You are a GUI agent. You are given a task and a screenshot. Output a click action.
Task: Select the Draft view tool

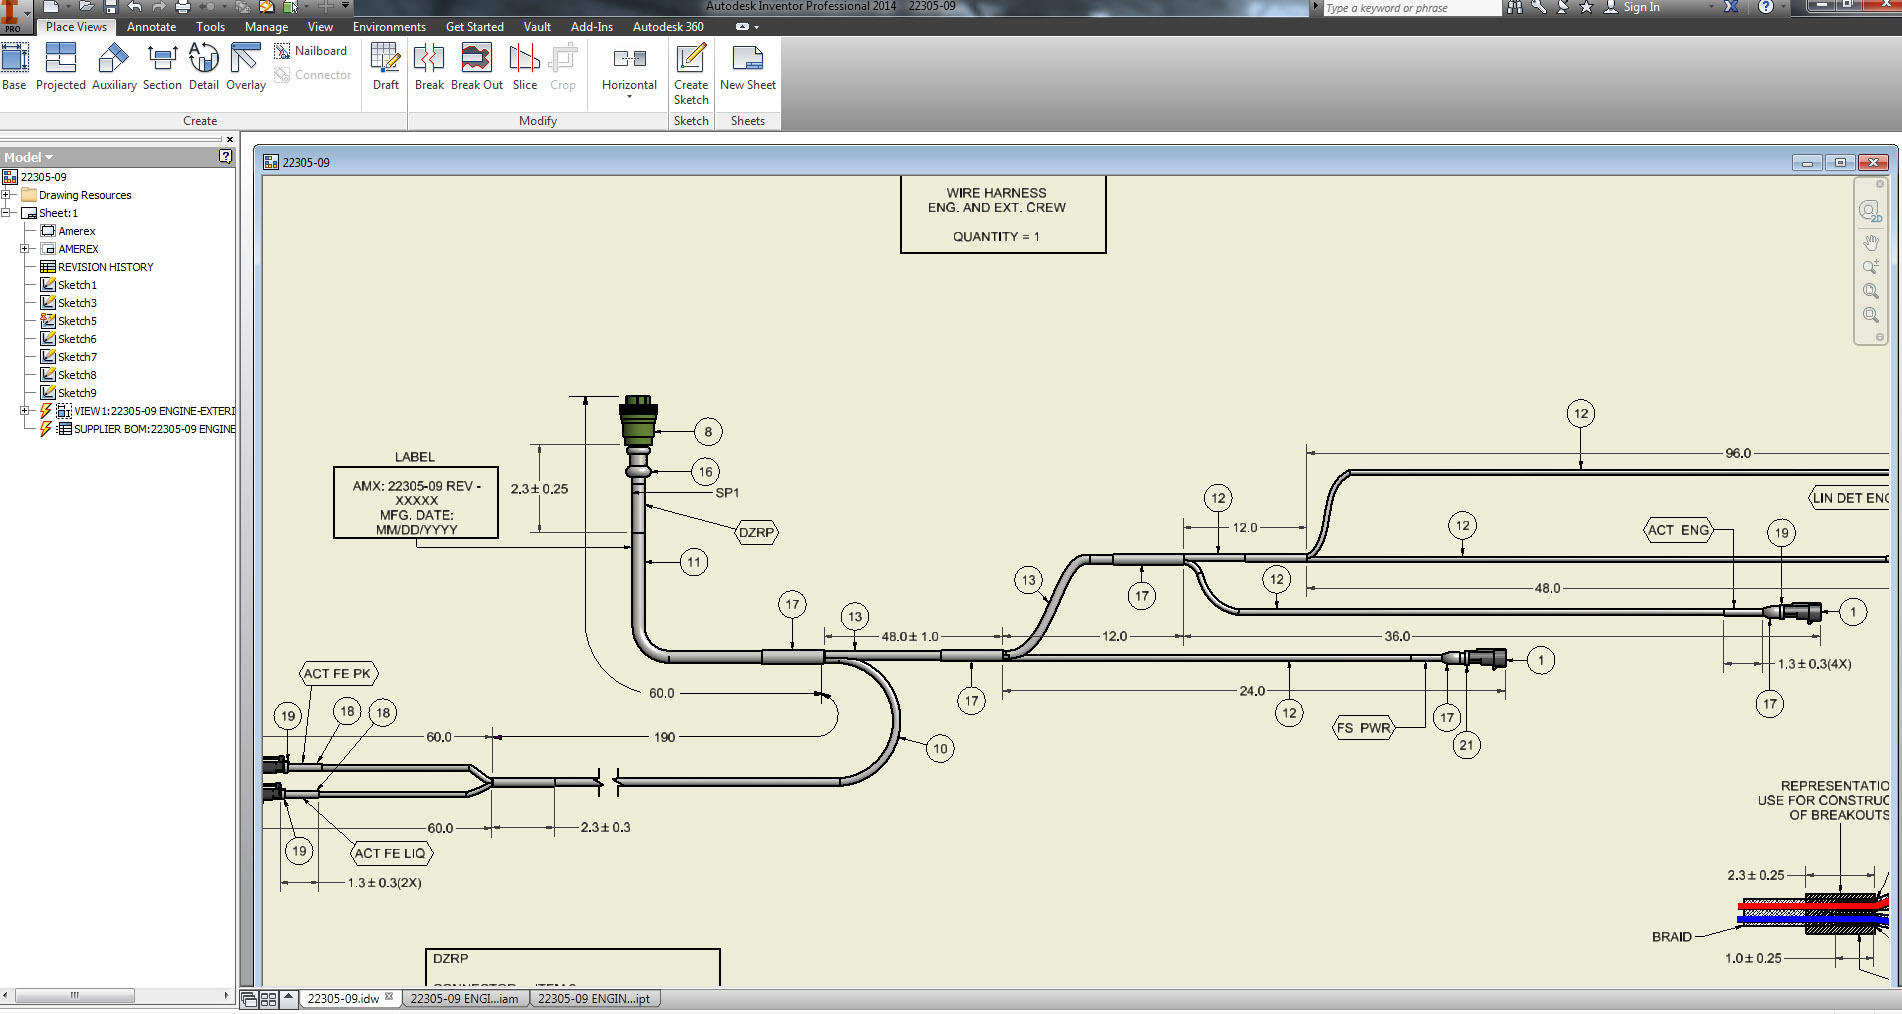coord(386,67)
